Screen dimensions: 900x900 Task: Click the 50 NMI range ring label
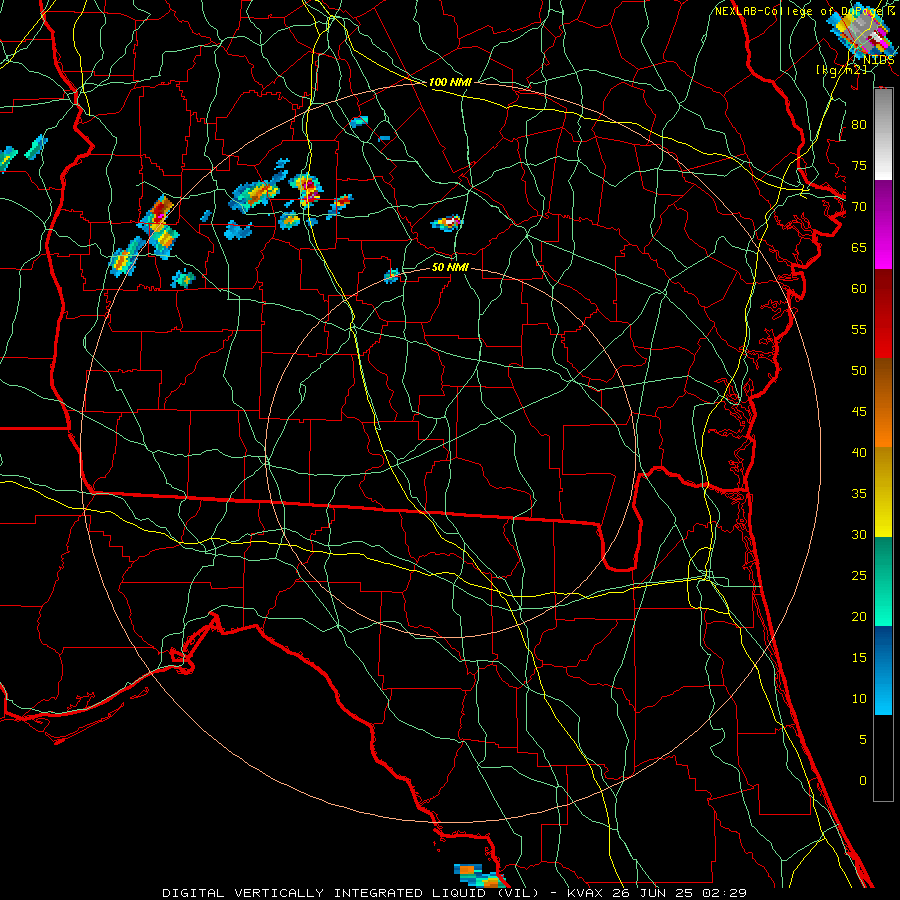pyautogui.click(x=450, y=267)
